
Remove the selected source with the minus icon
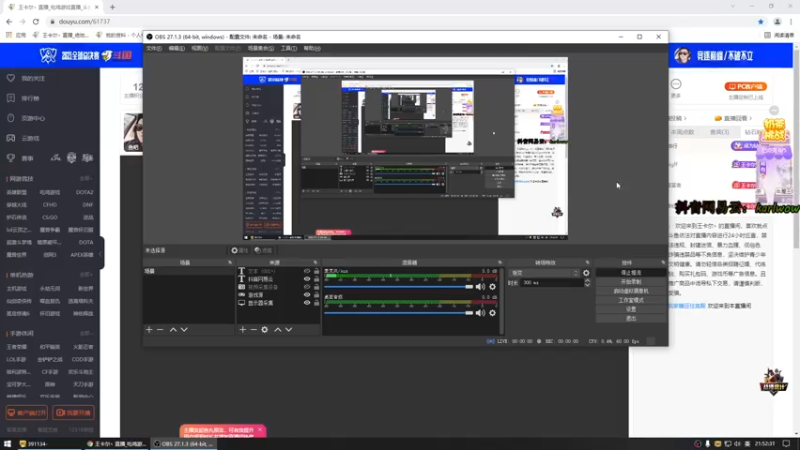[x=254, y=330]
